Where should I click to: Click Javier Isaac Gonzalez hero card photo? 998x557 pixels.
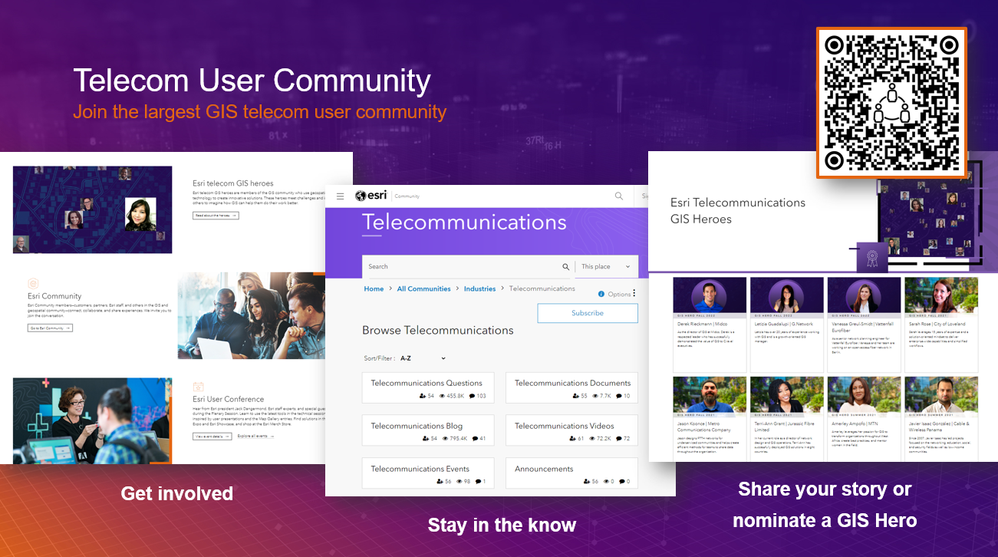pyautogui.click(x=941, y=395)
